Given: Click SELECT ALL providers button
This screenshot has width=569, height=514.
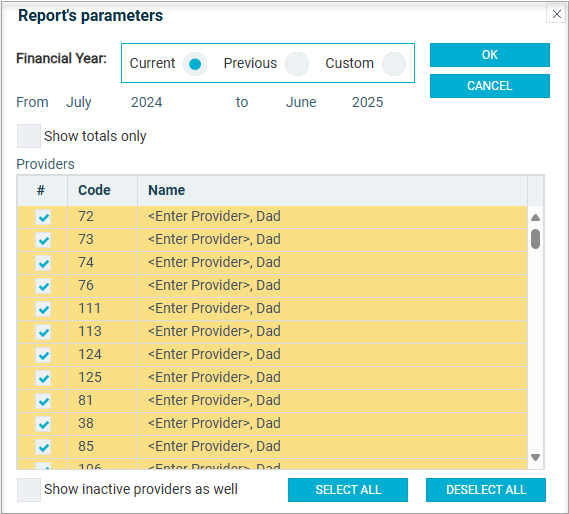Looking at the screenshot, I should click(348, 490).
